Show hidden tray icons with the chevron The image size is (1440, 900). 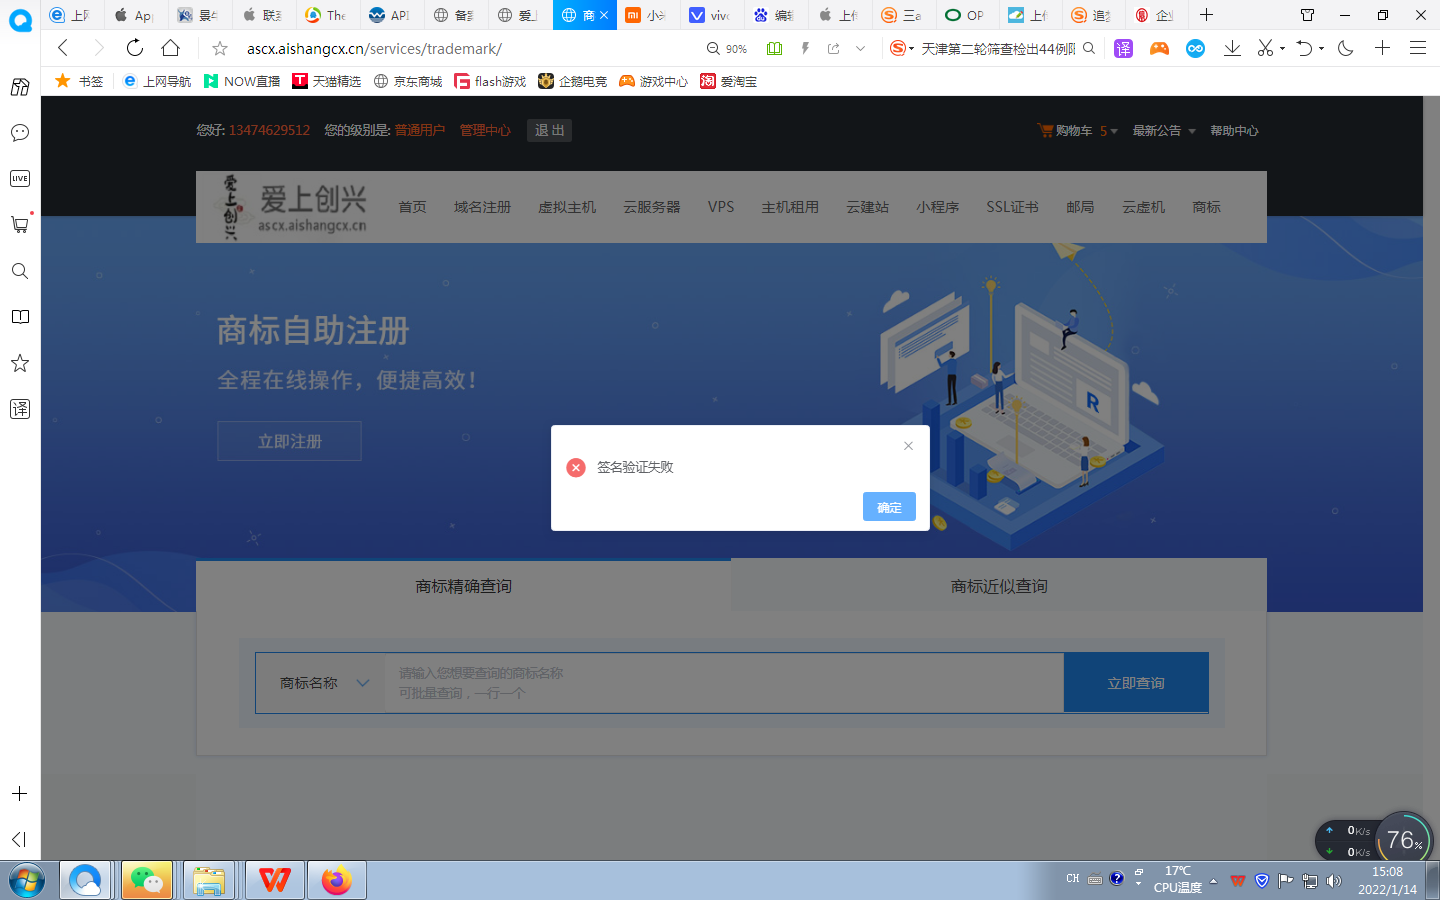(x=1214, y=881)
